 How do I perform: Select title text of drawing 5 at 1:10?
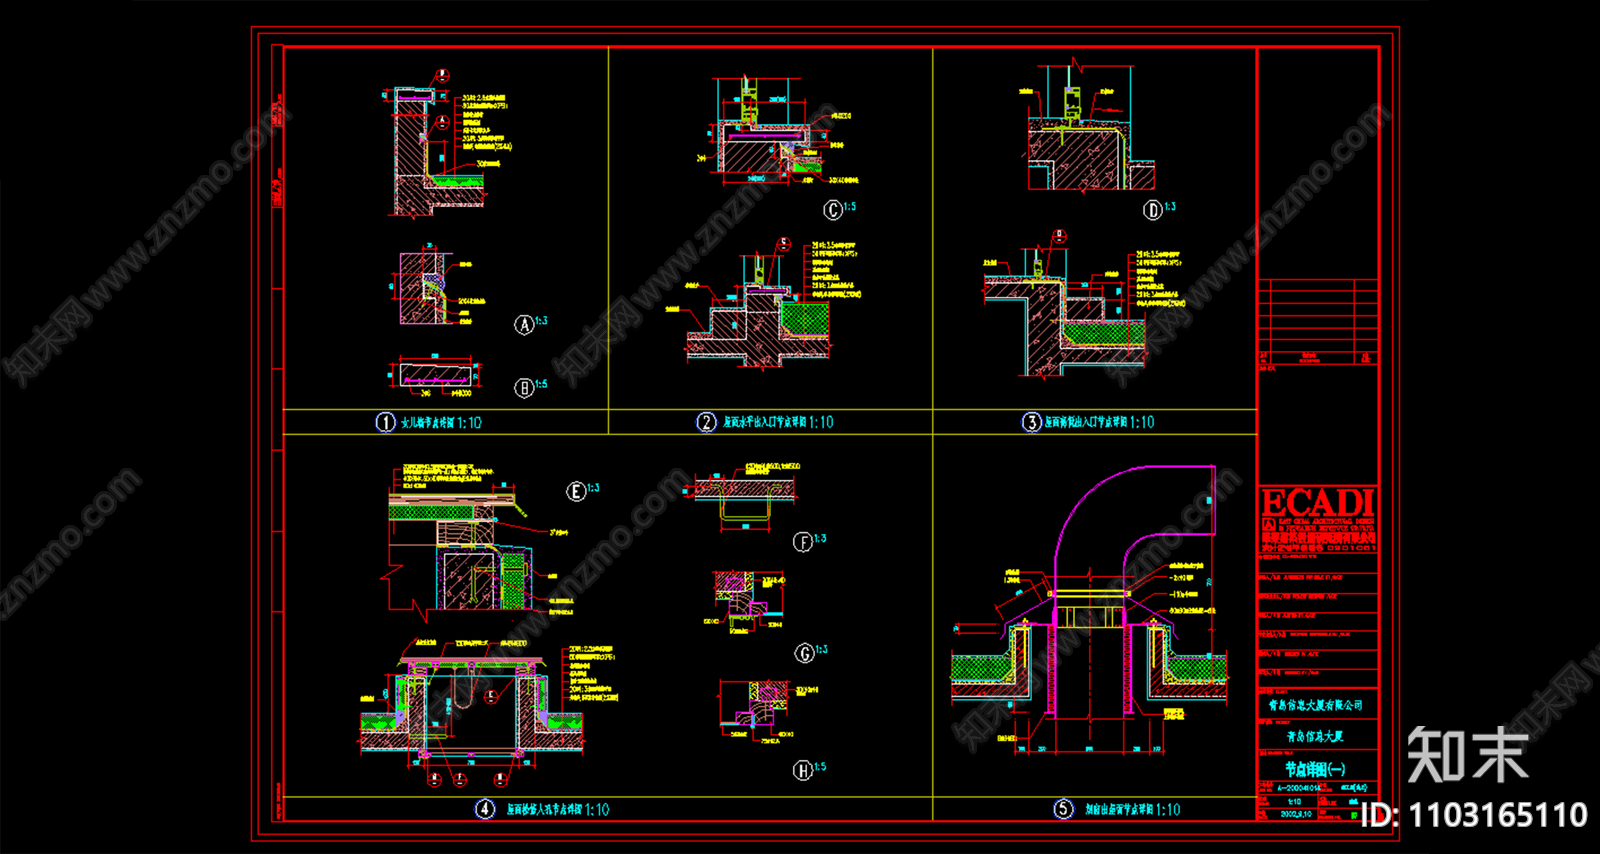(1133, 810)
